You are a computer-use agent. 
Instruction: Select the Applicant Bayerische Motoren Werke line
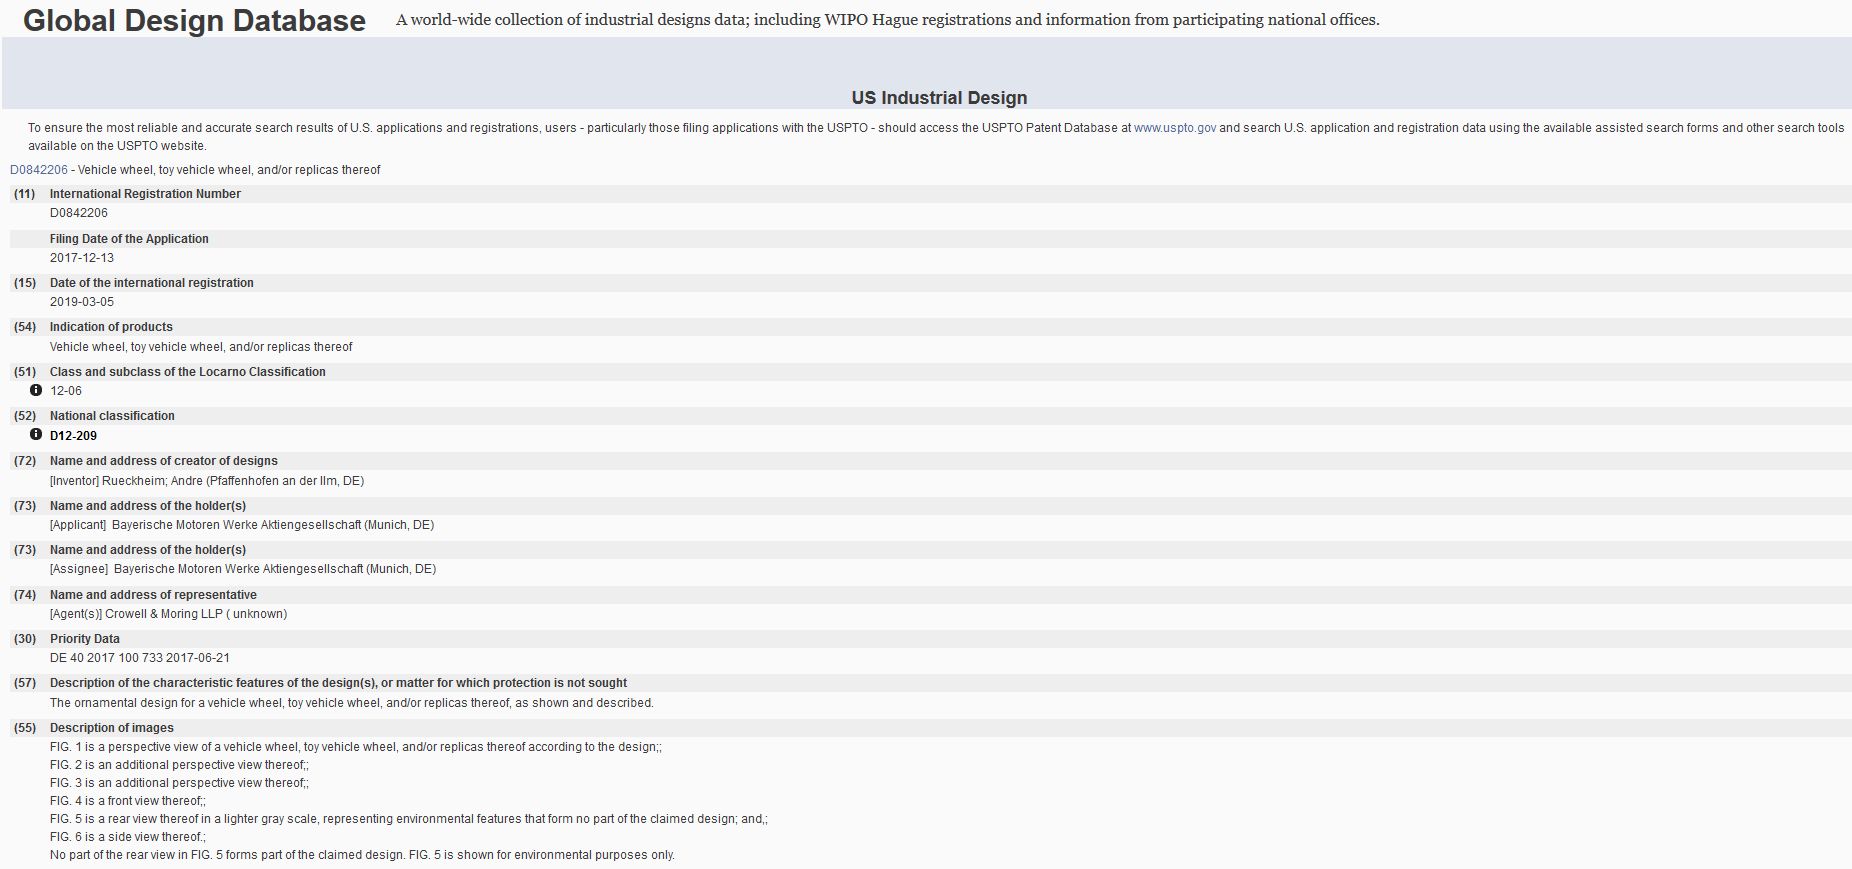coord(242,525)
